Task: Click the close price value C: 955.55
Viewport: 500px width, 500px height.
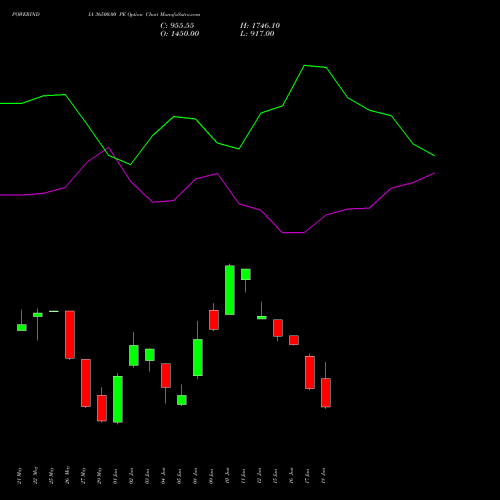Action: [177, 26]
